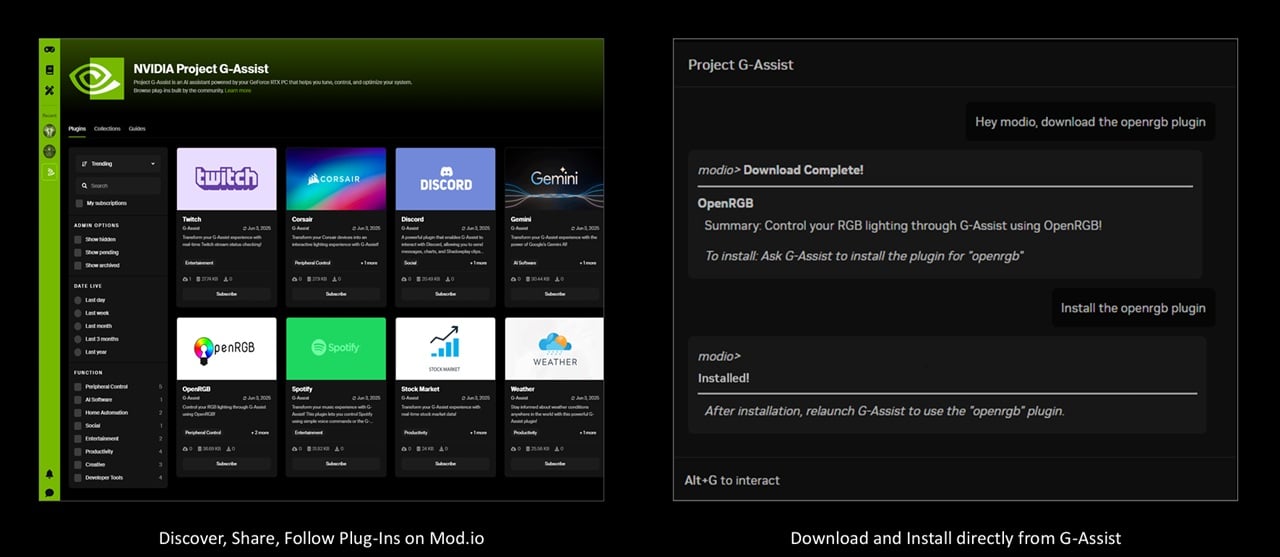Screen dimensions: 1280x557
Task: Click the search magnifier icon in the filter panel
Action: (x=85, y=186)
